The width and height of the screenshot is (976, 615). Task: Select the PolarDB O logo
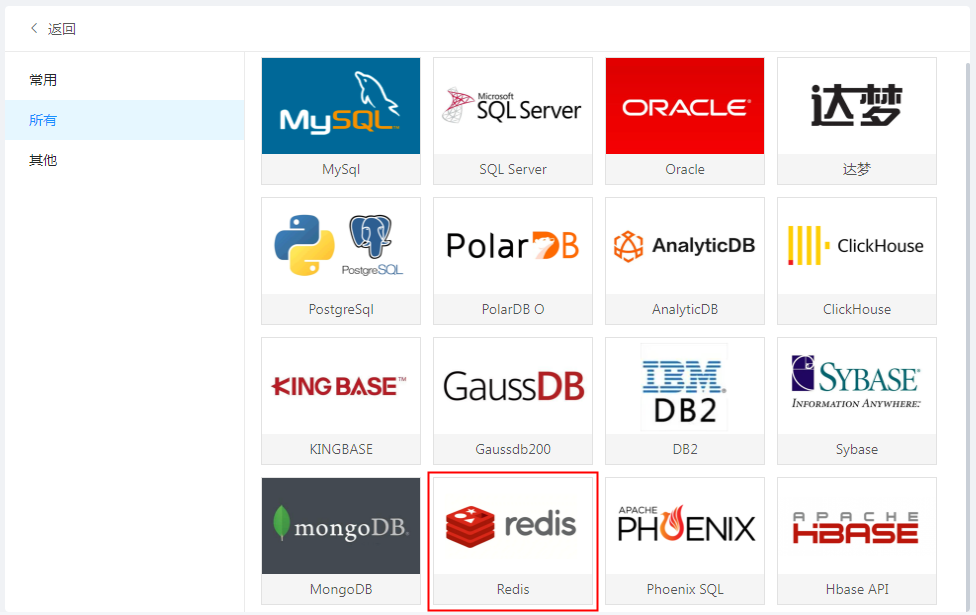pyautogui.click(x=513, y=246)
